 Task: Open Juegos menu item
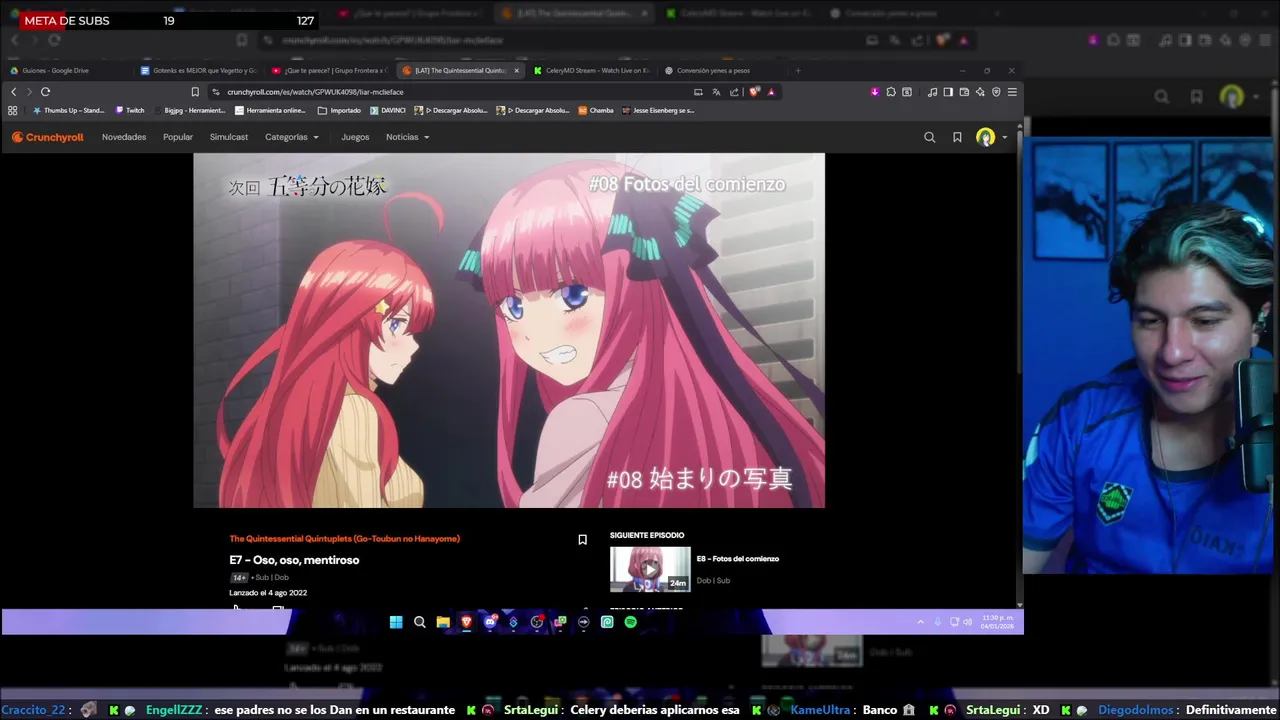[355, 137]
